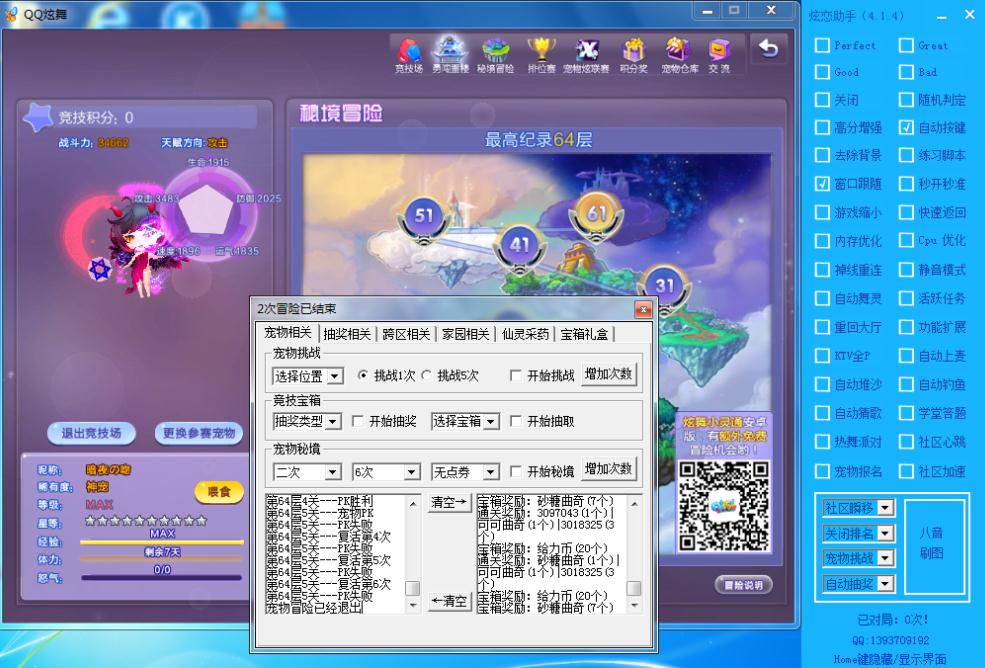Enable the 开始挑战 checkbox
The width and height of the screenshot is (985, 668).
(x=516, y=376)
